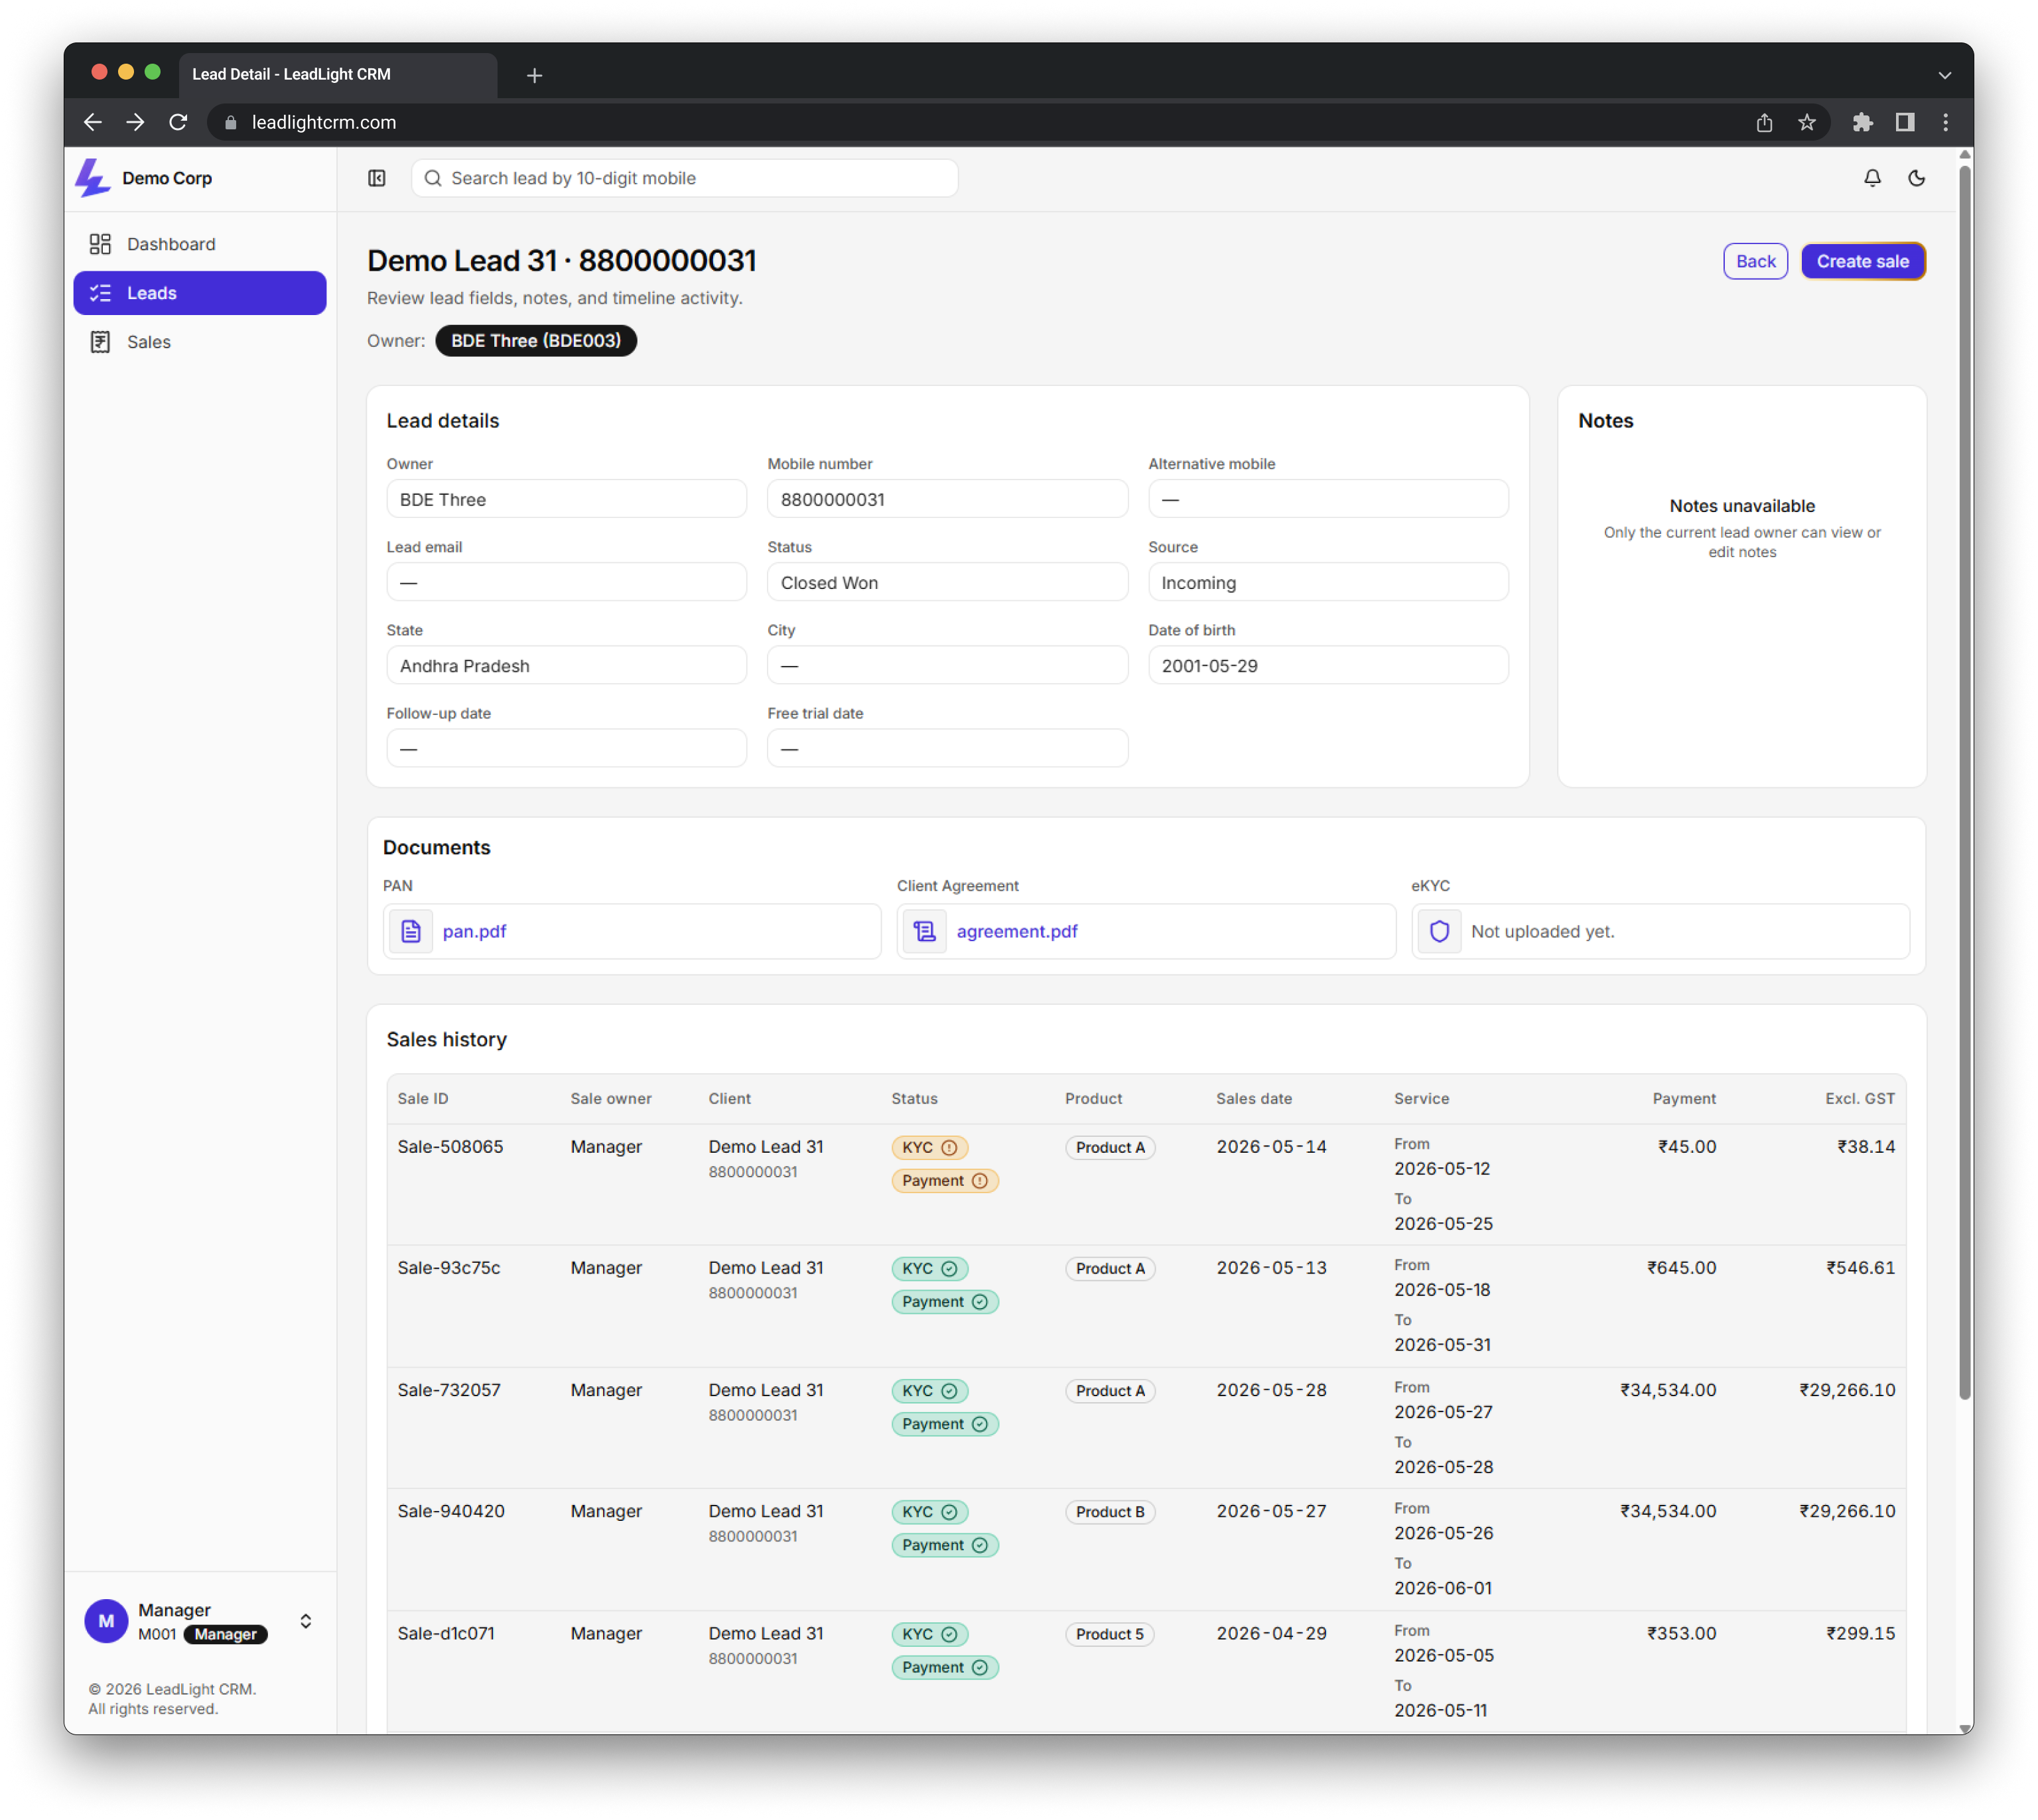Click the eKYC shield icon

coord(1439,931)
